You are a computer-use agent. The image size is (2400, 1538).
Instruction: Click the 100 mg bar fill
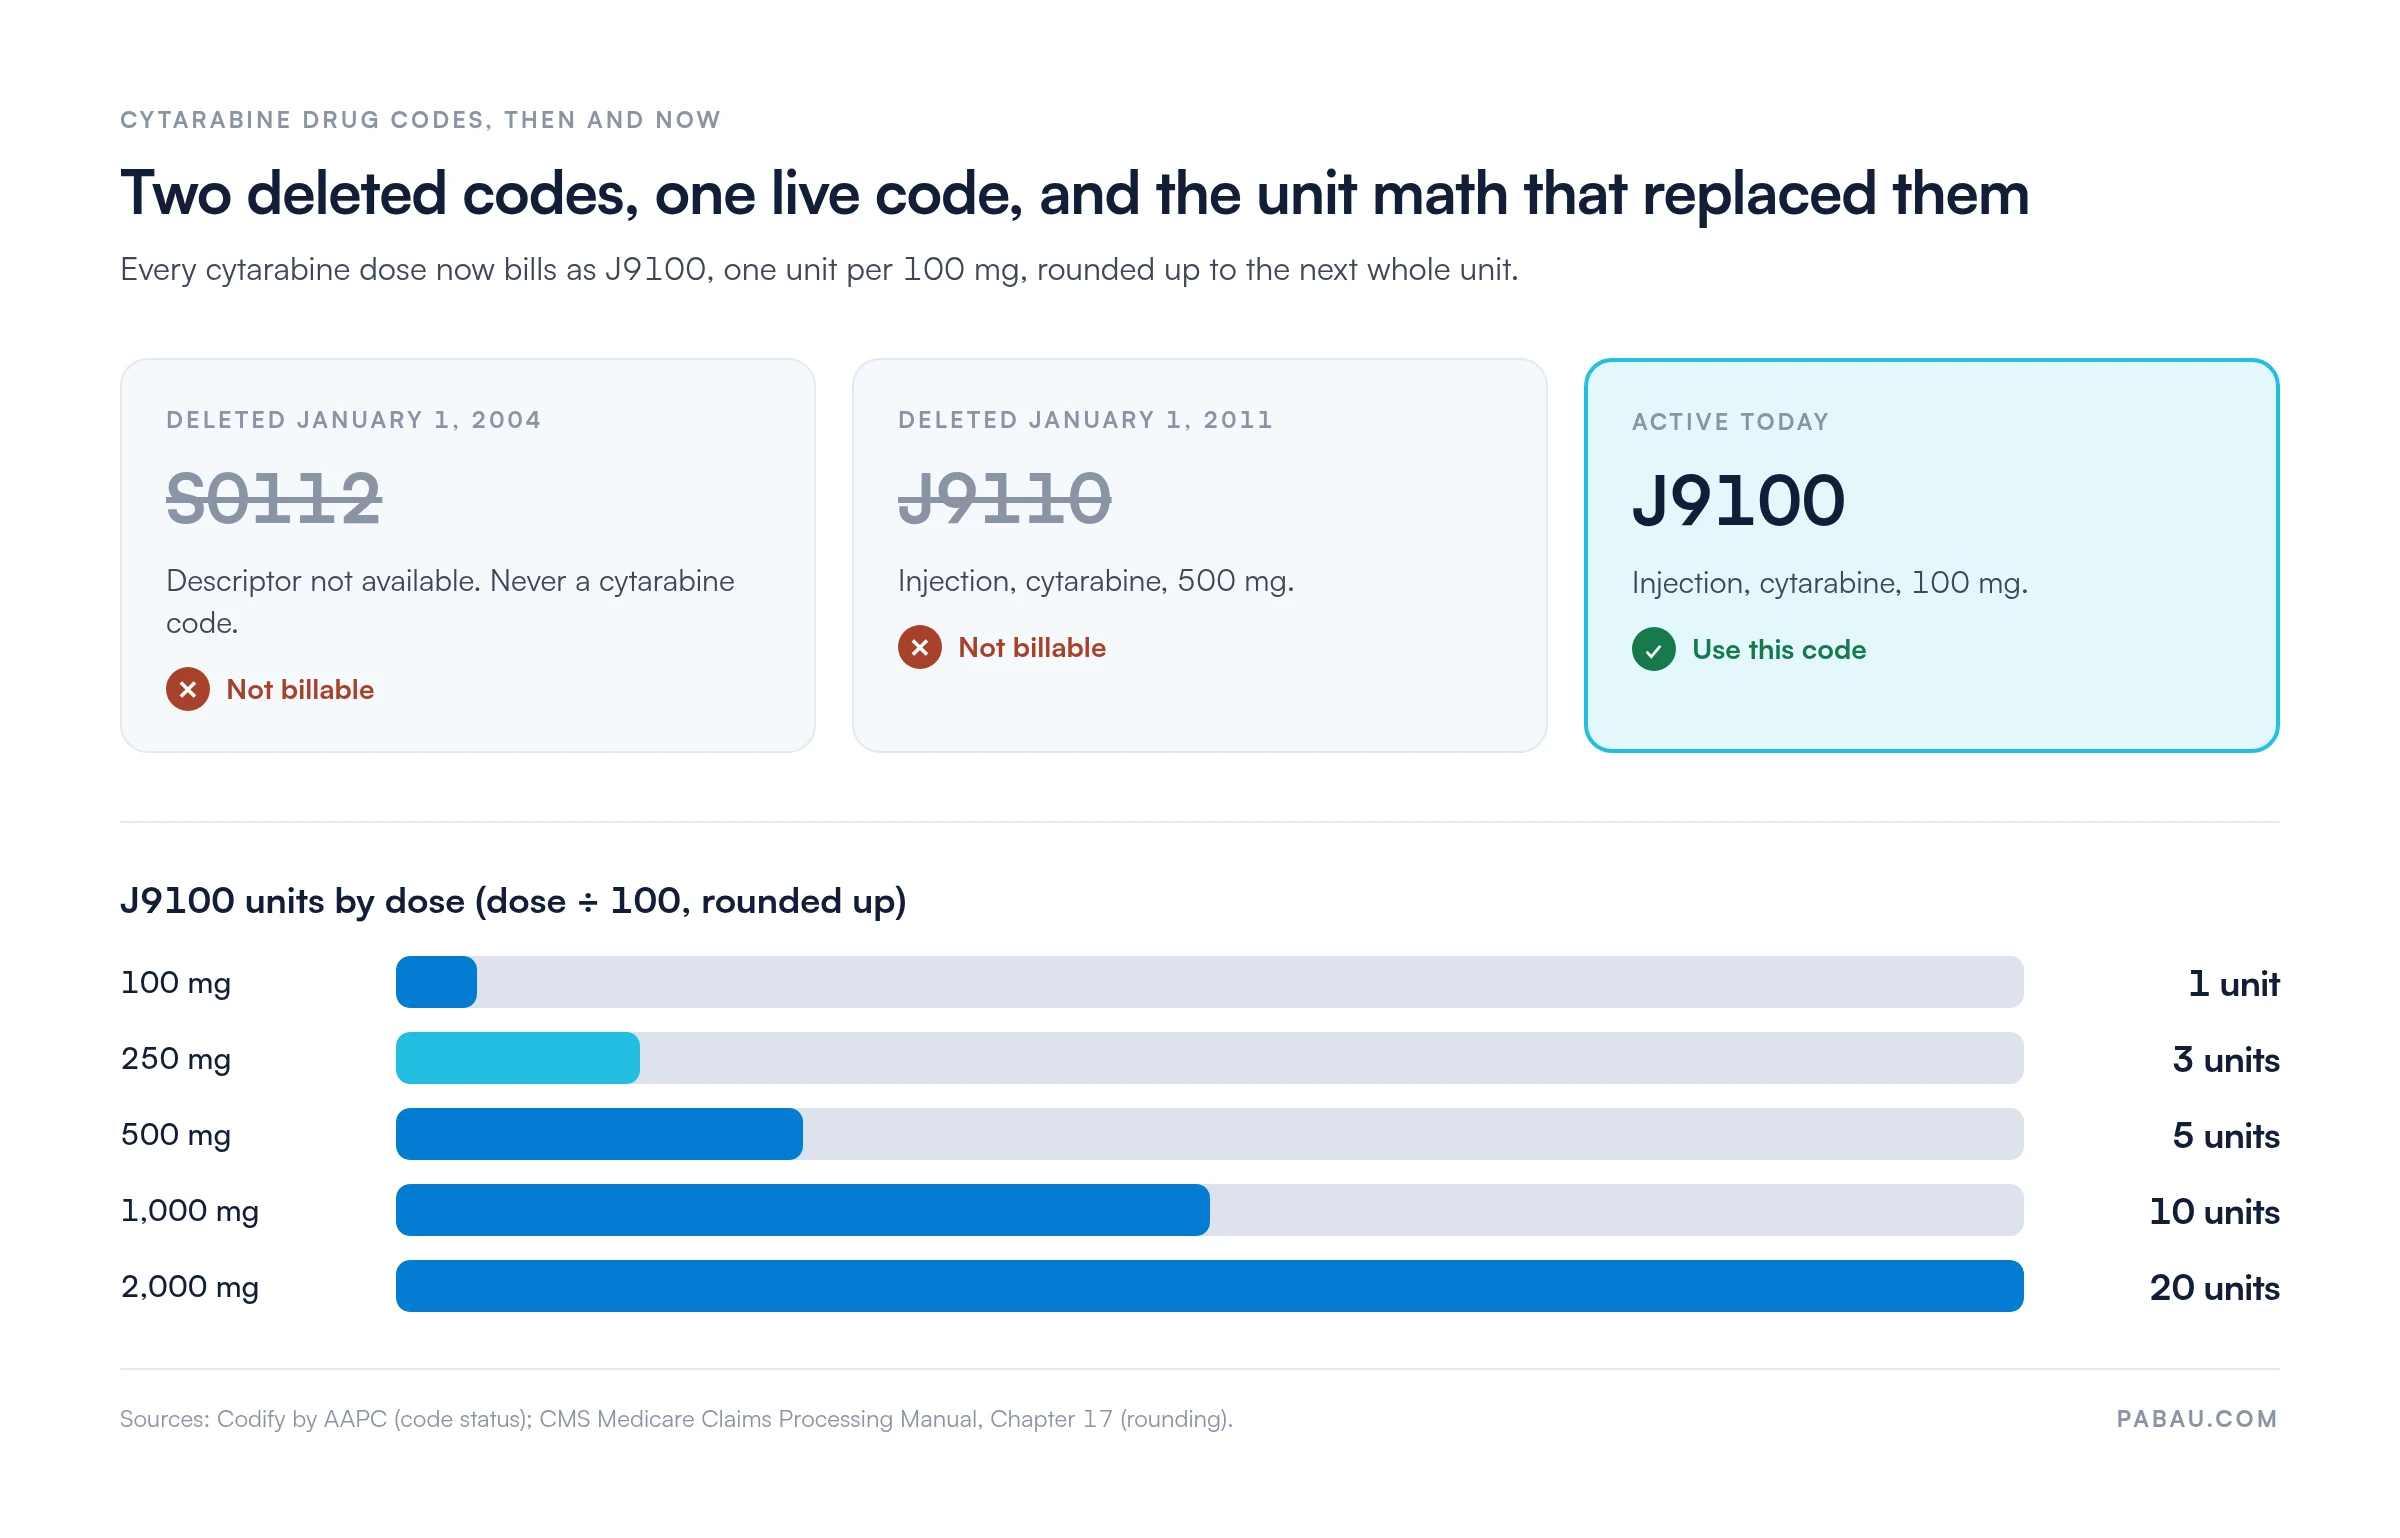[437, 982]
